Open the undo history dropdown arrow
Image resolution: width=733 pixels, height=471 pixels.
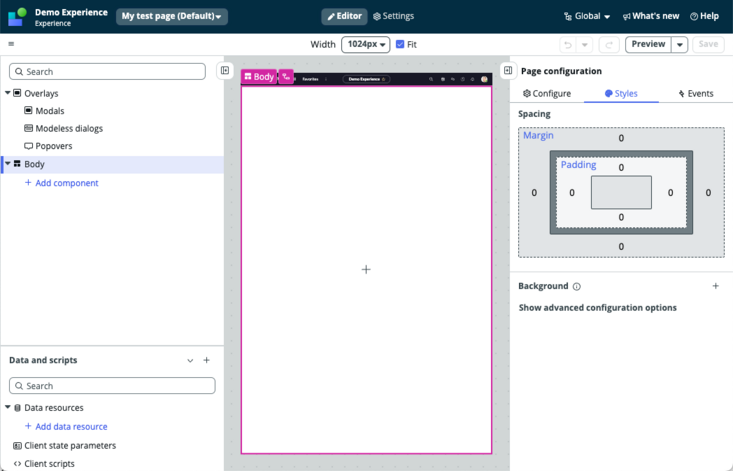584,44
